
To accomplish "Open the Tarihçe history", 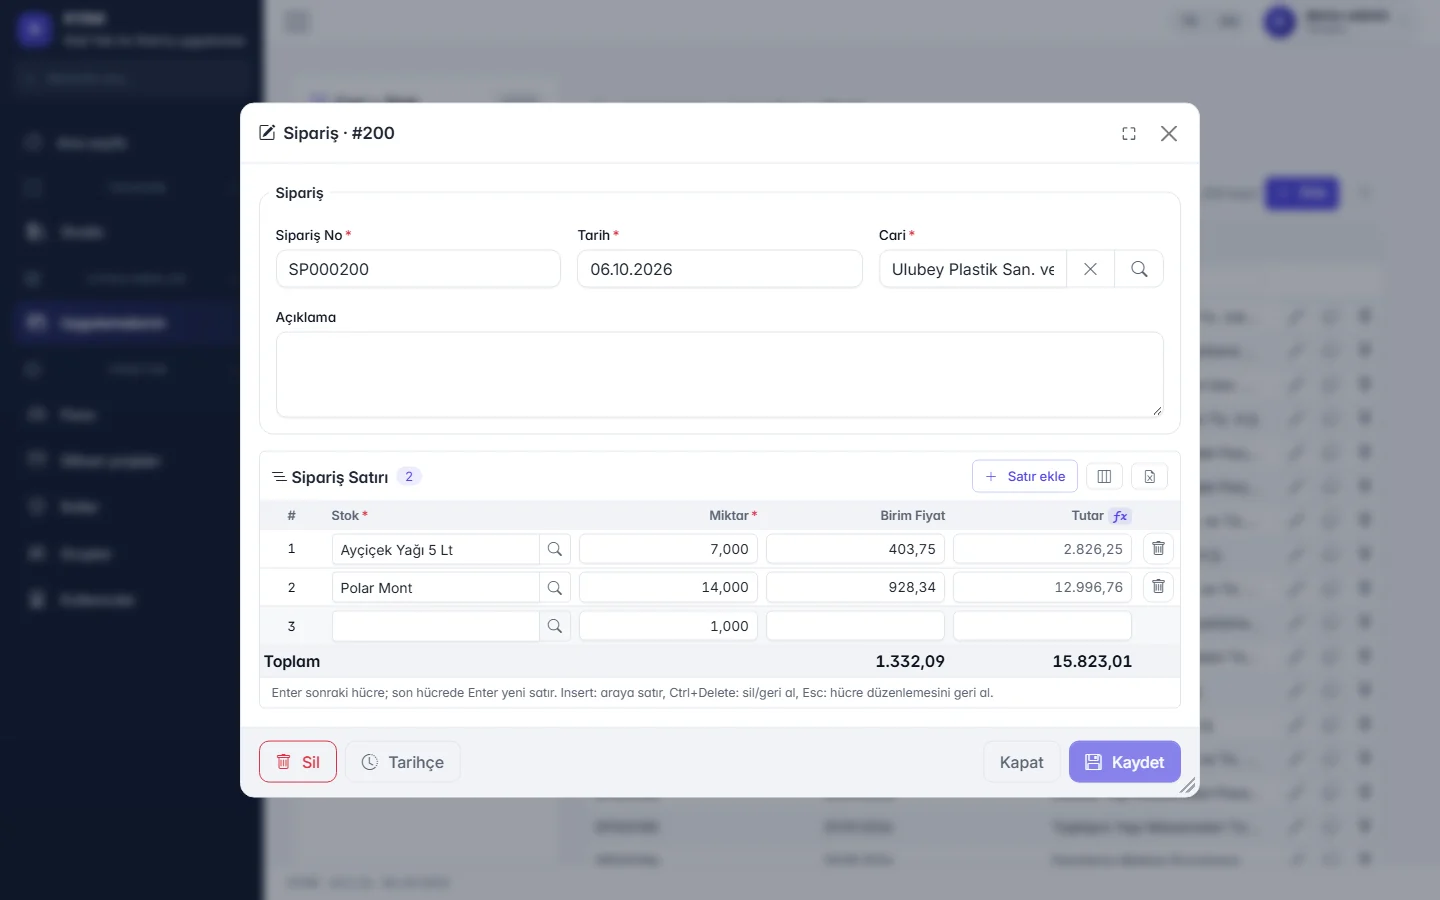I will [403, 762].
